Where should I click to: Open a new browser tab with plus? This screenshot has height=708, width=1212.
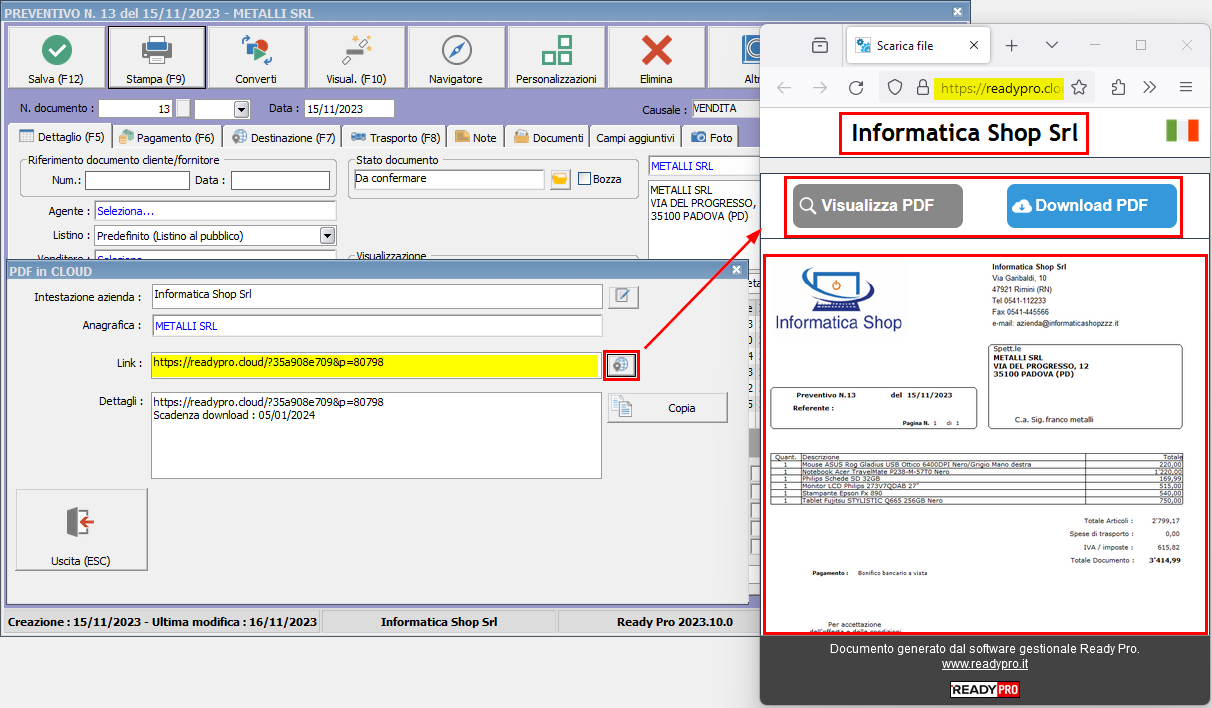1011,45
